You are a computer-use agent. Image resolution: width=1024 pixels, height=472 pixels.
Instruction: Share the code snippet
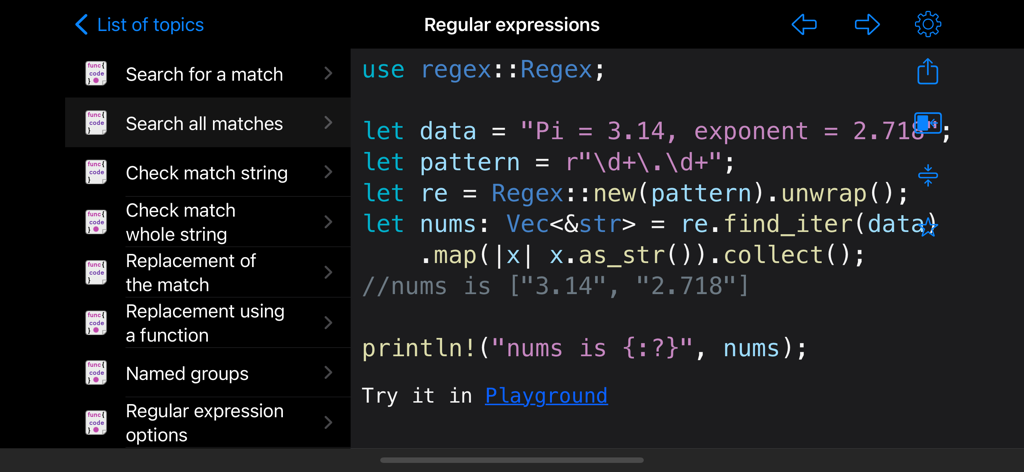coord(927,71)
